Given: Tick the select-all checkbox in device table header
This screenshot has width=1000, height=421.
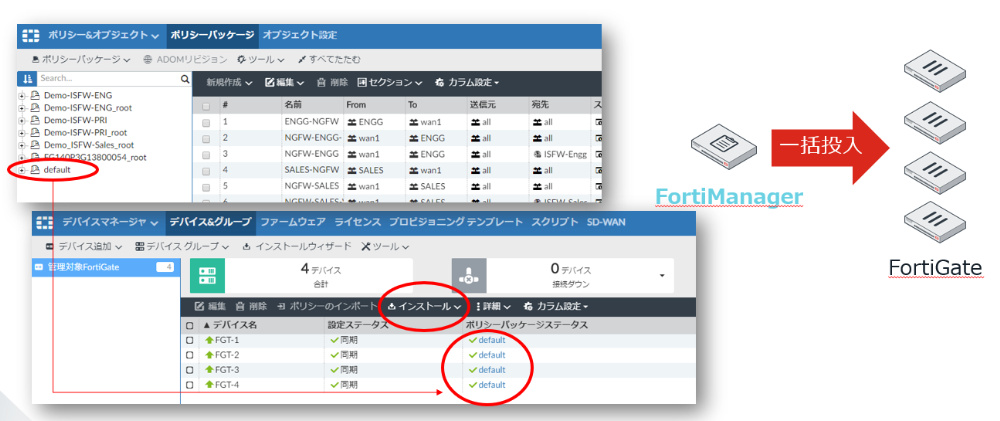Looking at the screenshot, I should click(x=189, y=325).
